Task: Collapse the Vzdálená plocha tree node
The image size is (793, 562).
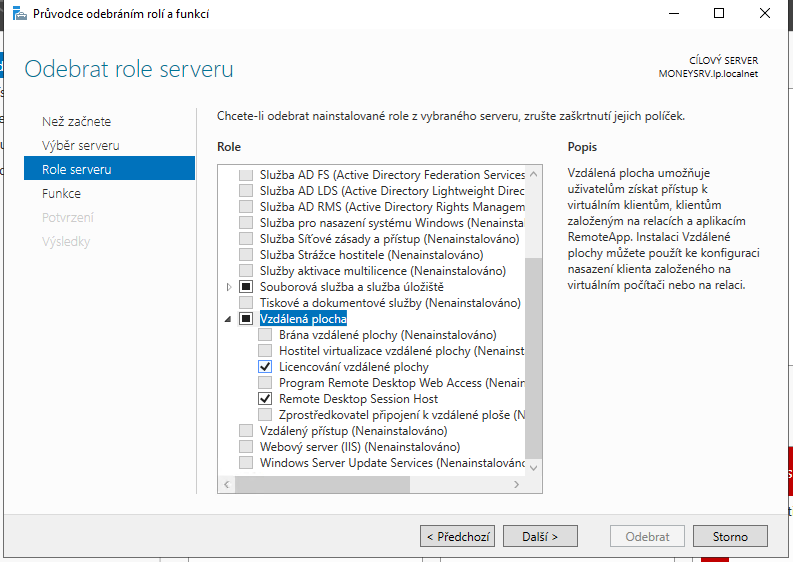Action: [229, 319]
